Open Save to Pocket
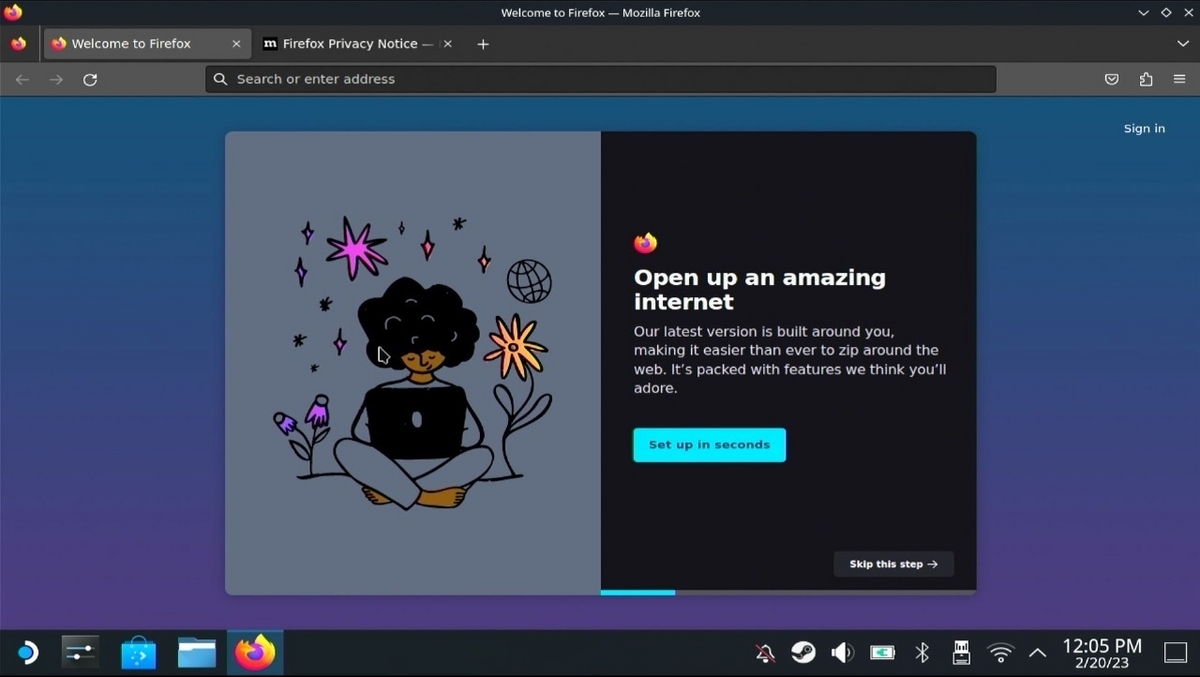The height and width of the screenshot is (677, 1200). [1111, 79]
